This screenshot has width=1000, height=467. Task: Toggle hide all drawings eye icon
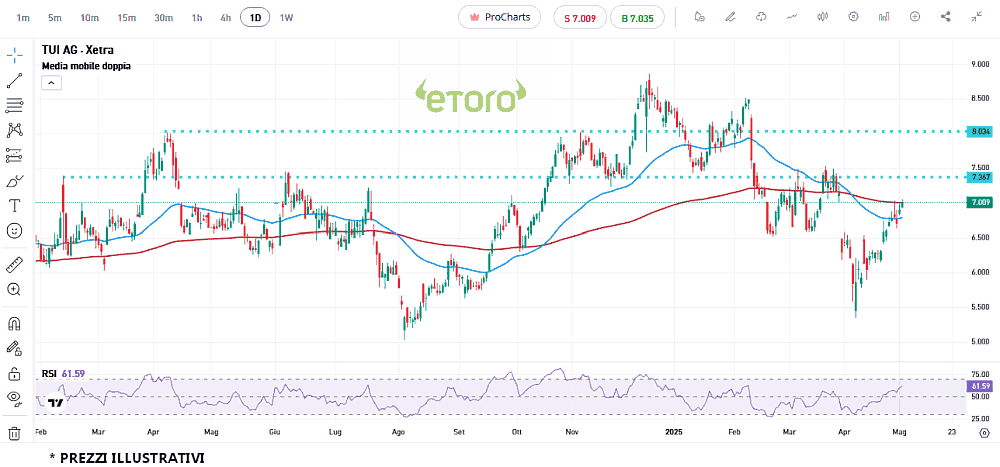14,399
